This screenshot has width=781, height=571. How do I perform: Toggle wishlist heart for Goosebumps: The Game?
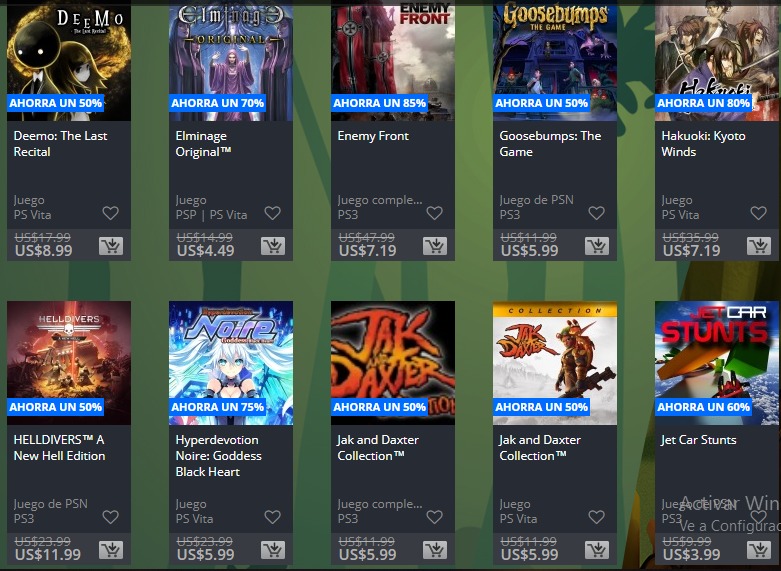(596, 213)
